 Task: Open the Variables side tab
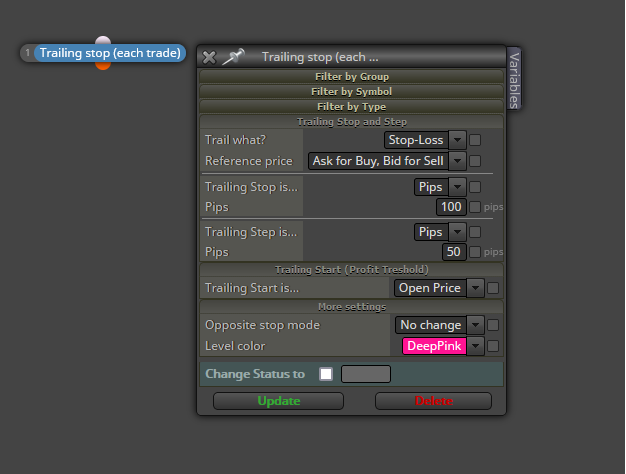[x=514, y=79]
